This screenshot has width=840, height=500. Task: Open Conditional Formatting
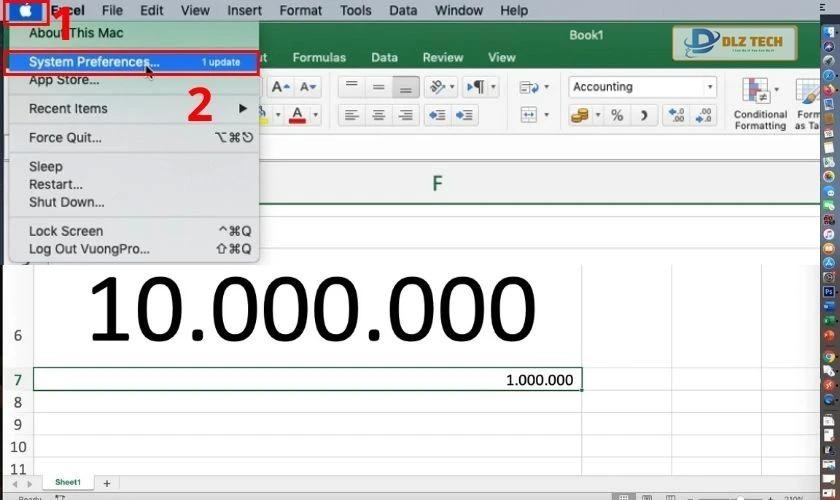pos(760,103)
